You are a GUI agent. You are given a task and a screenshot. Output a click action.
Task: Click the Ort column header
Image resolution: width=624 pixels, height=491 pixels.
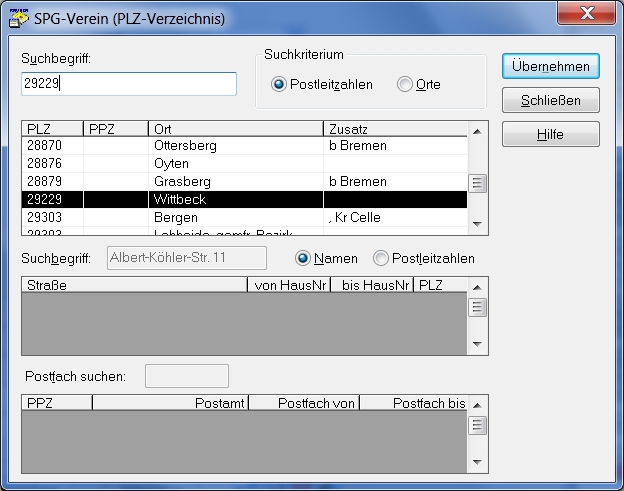pyautogui.click(x=235, y=129)
